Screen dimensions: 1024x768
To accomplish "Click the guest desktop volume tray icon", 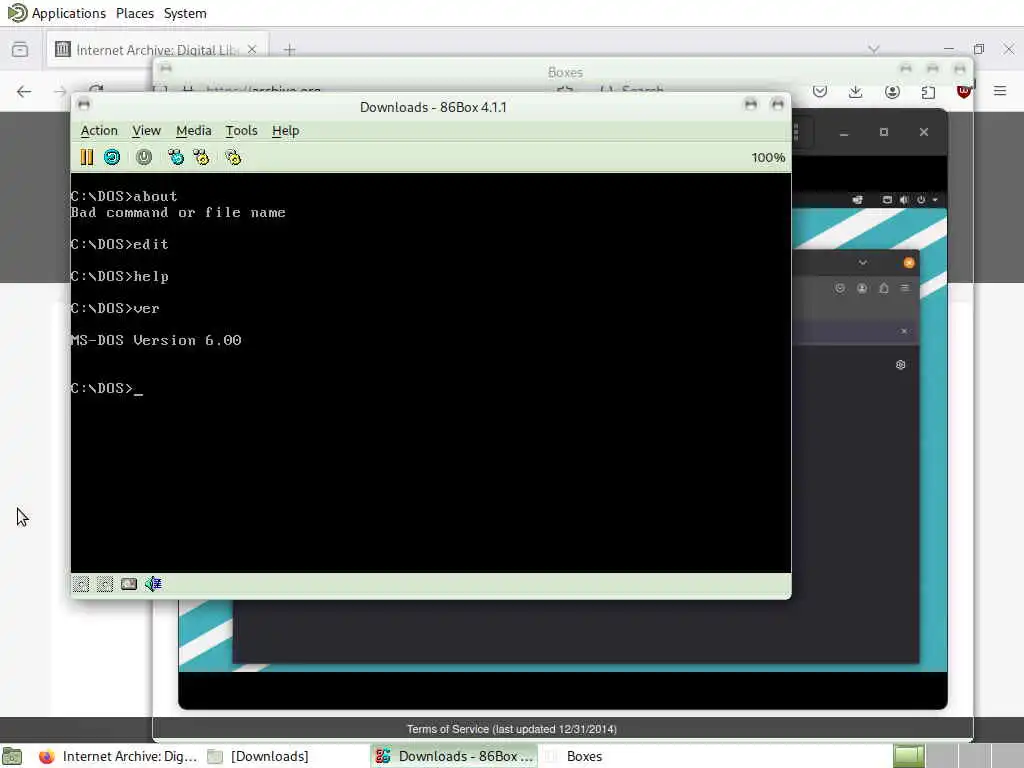I will pyautogui.click(x=904, y=200).
